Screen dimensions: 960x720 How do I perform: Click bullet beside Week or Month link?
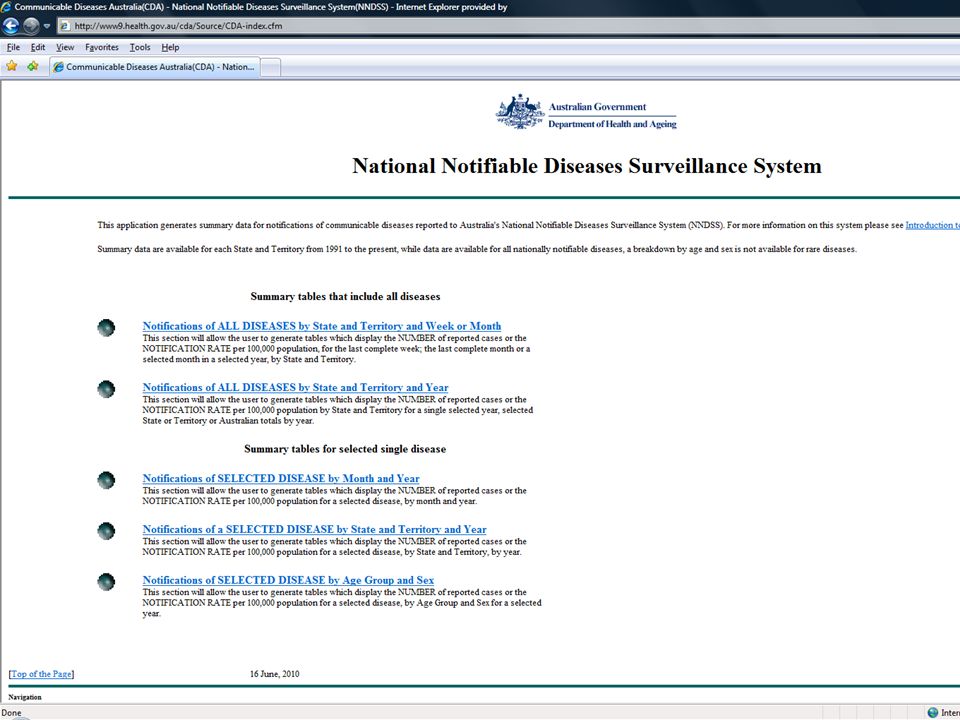pyautogui.click(x=106, y=328)
